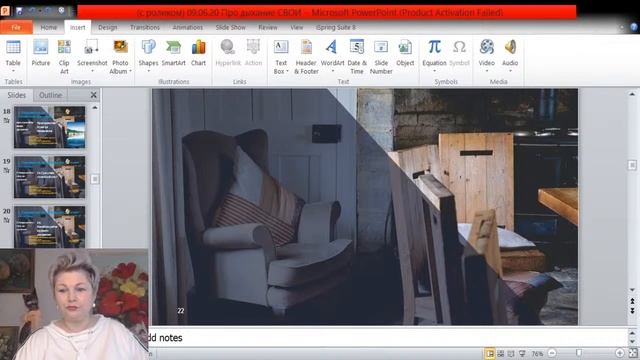
Task: Click the Action icon
Action: (x=253, y=47)
